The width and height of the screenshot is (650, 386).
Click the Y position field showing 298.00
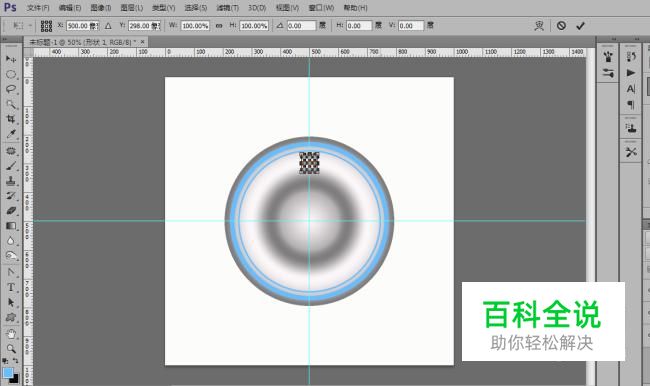click(144, 26)
